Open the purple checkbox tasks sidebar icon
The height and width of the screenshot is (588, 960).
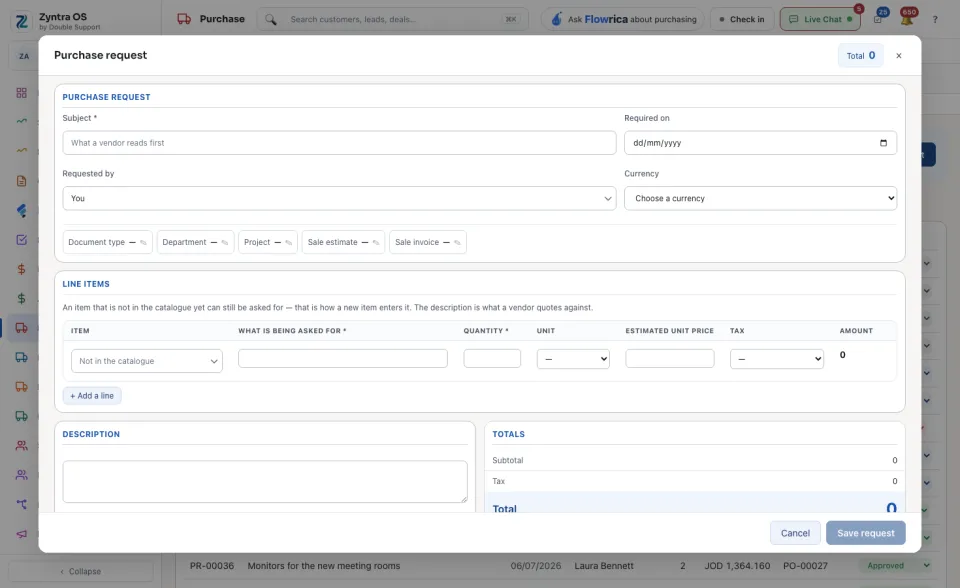(x=21, y=239)
